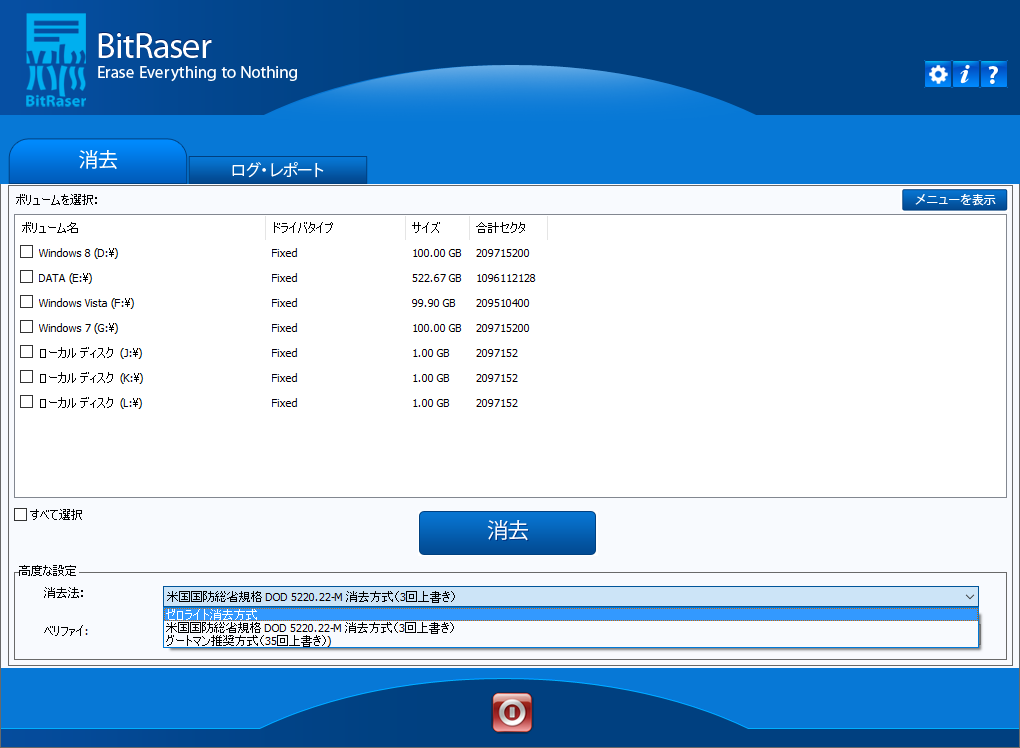The width and height of the screenshot is (1020, 748).
Task: Click the BitRaser logo icon
Action: pyautogui.click(x=55, y=60)
